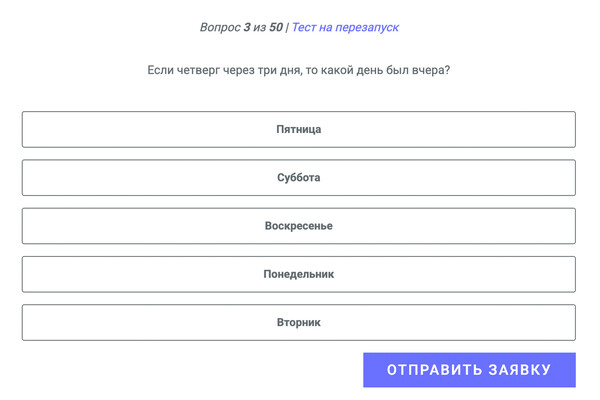600x400 pixels.
Task: Click the first answer box in the list
Action: tap(298, 129)
